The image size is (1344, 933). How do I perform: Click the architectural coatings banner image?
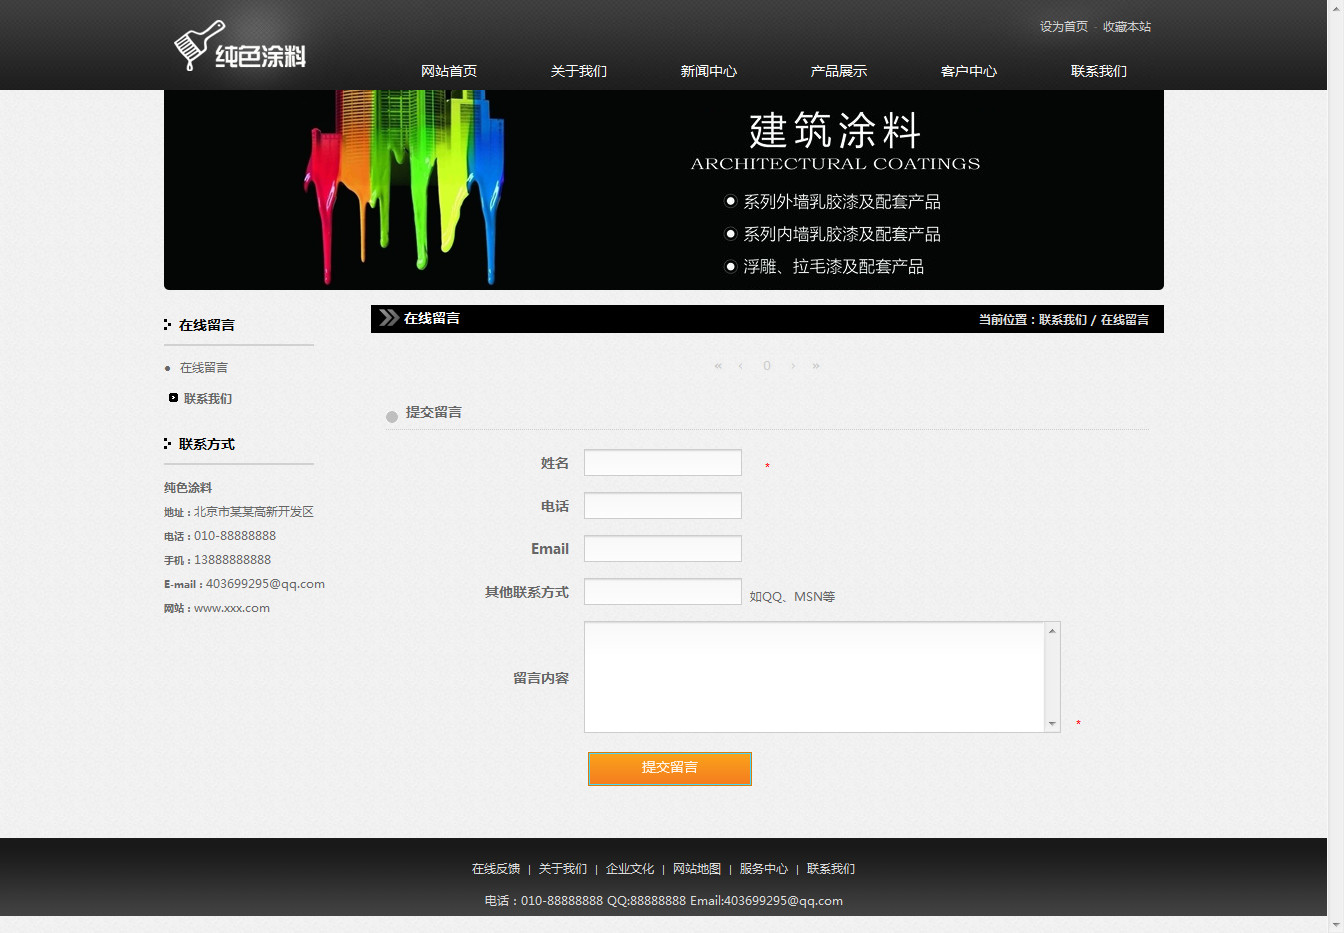[664, 190]
